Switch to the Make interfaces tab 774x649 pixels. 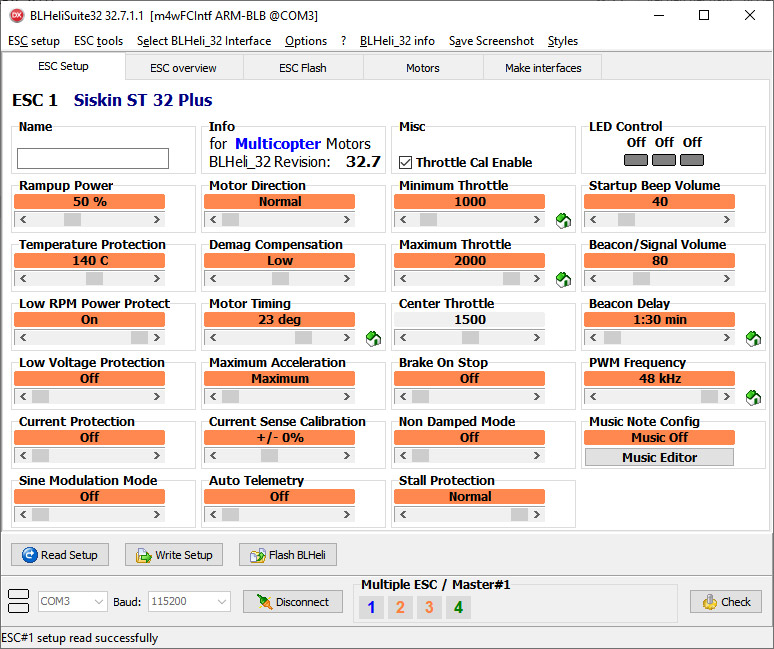tap(543, 68)
